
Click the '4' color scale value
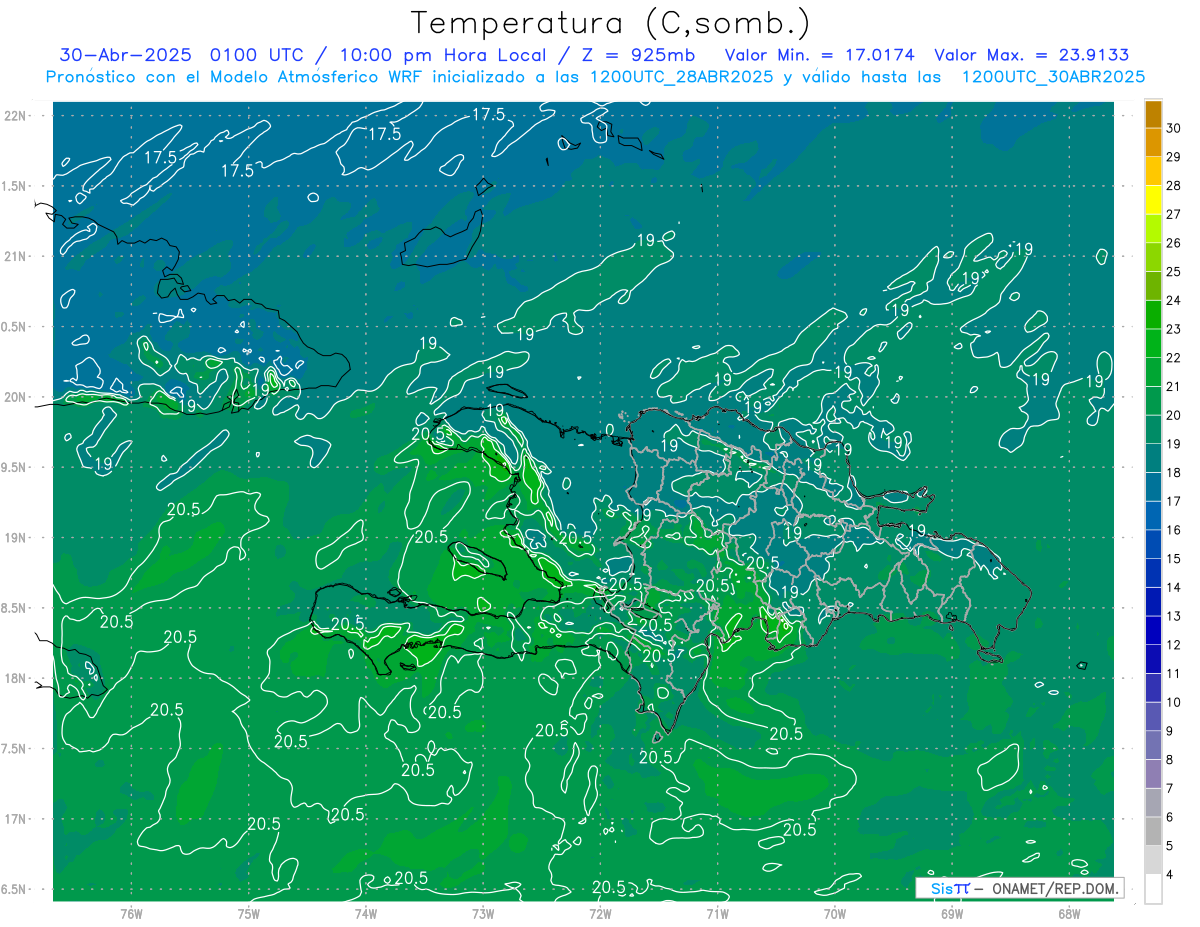tap(1171, 874)
